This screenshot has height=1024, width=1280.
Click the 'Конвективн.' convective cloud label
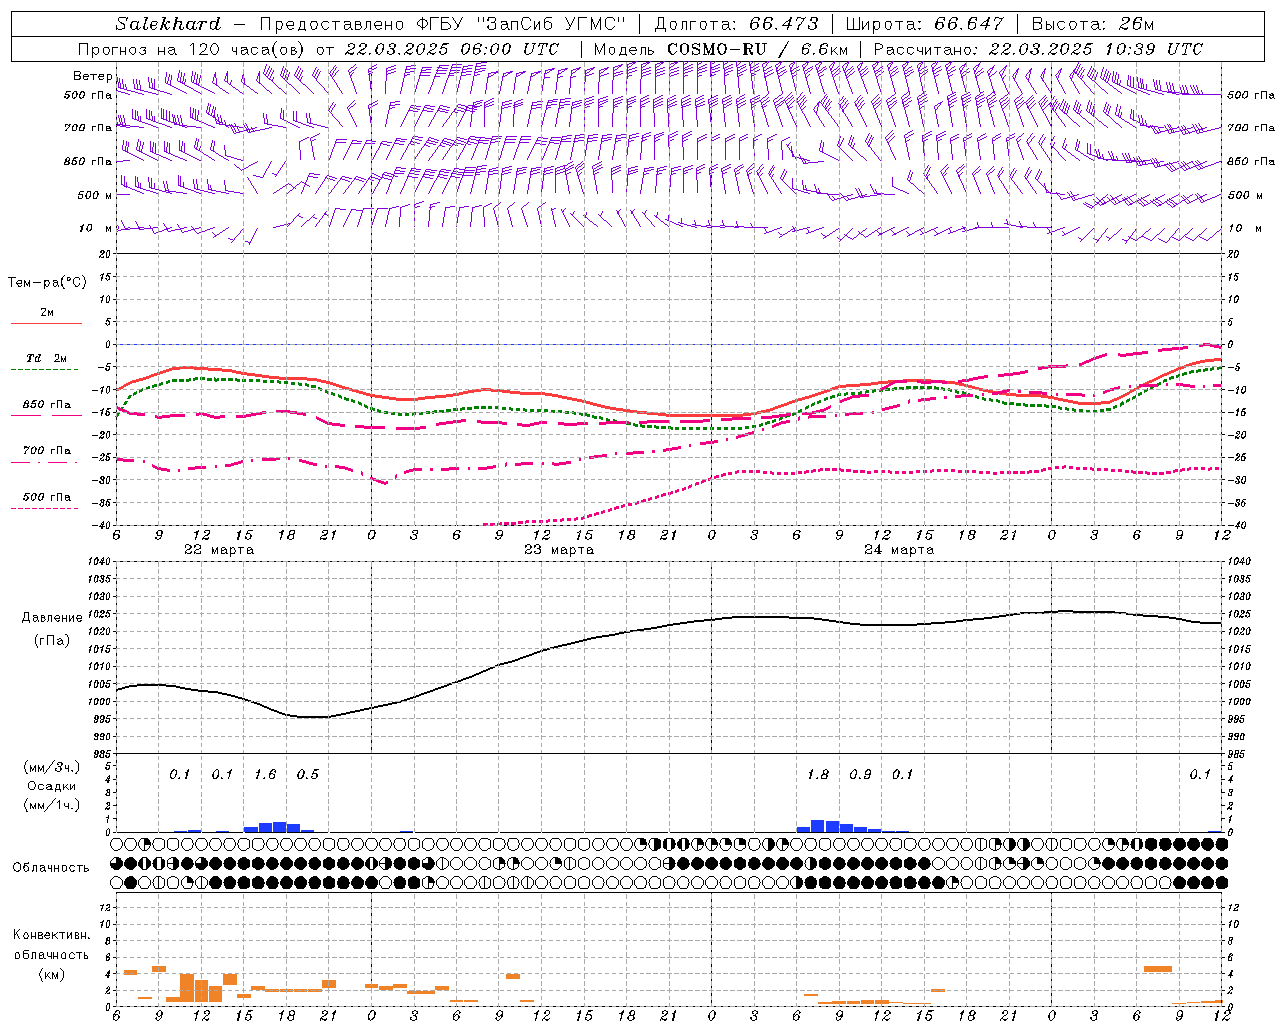[x=51, y=935]
